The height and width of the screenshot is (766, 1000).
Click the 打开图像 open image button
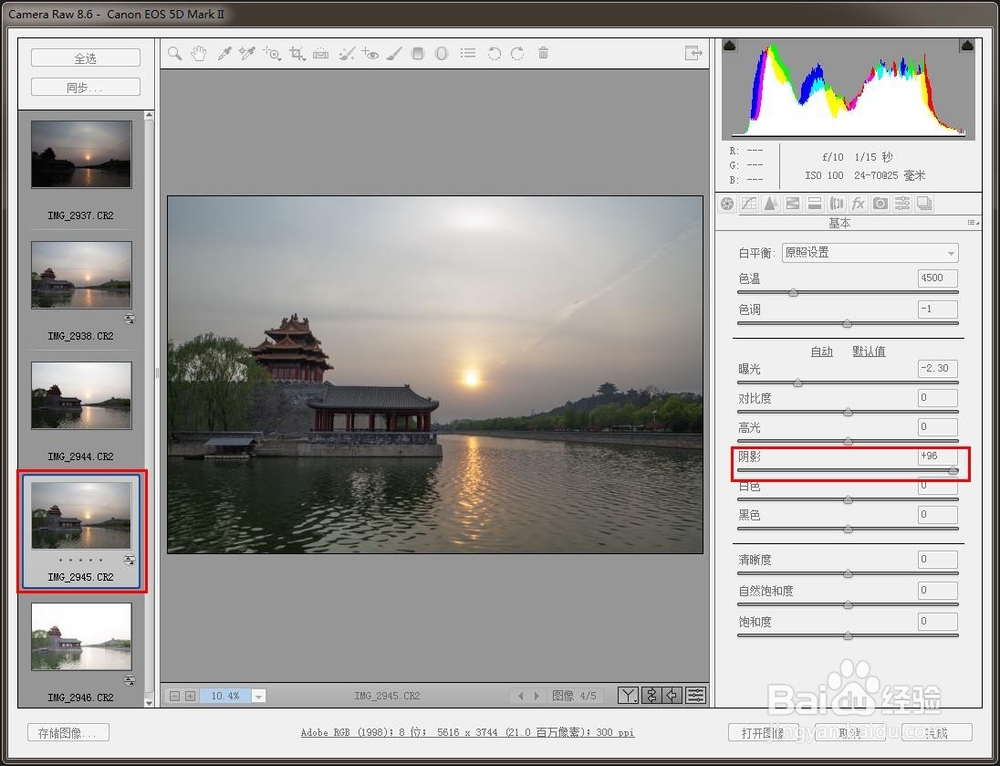[x=762, y=733]
